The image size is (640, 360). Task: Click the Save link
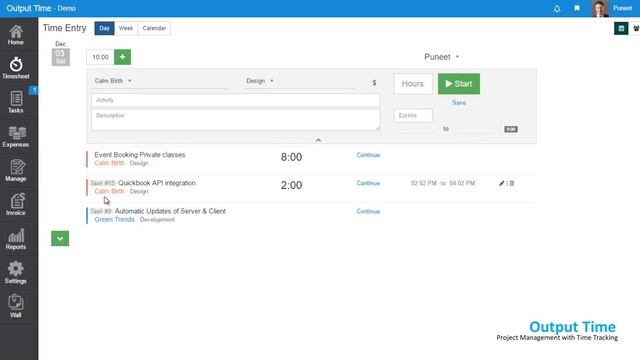[x=459, y=103]
